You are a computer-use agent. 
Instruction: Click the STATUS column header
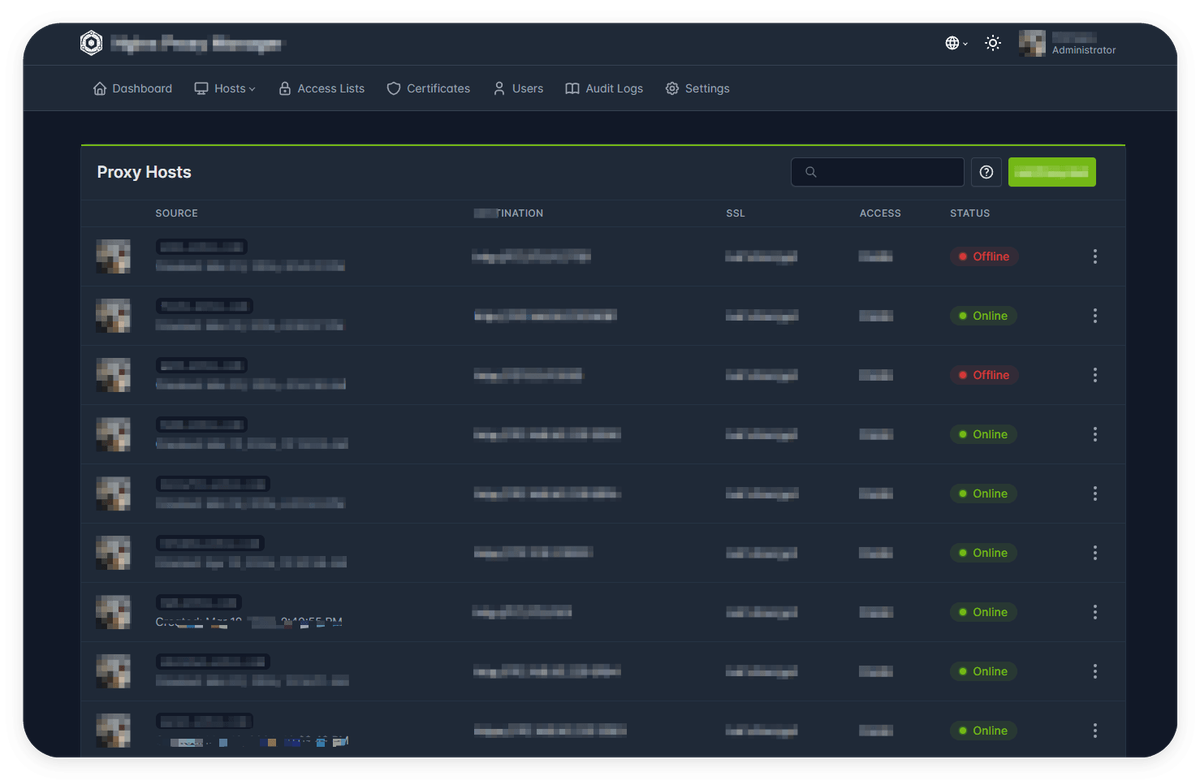point(970,213)
